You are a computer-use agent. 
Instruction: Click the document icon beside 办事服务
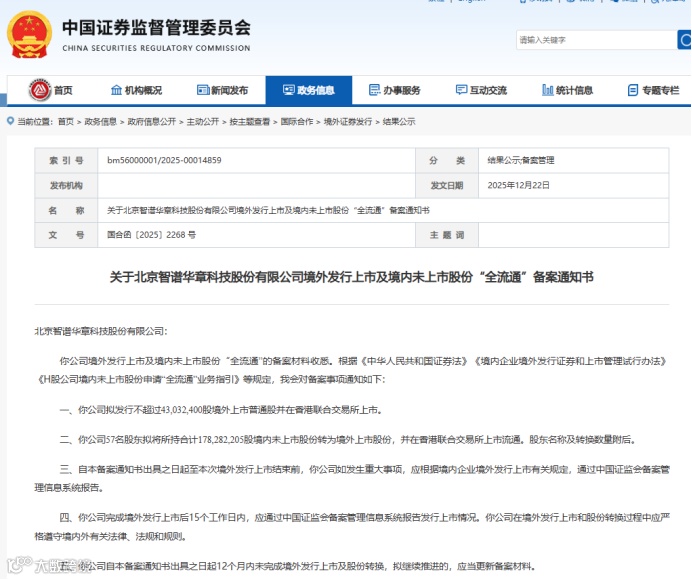[374, 90]
